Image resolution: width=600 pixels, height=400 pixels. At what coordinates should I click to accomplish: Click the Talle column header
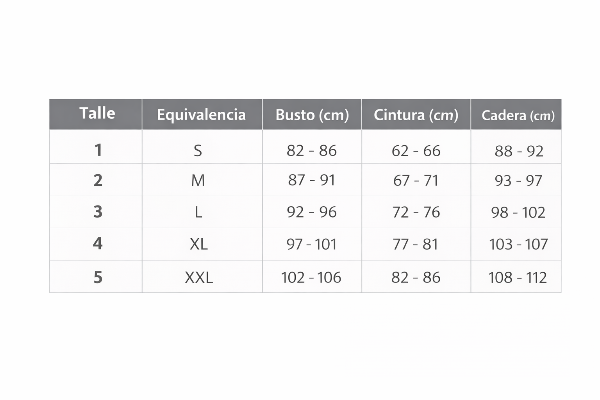[97, 114]
